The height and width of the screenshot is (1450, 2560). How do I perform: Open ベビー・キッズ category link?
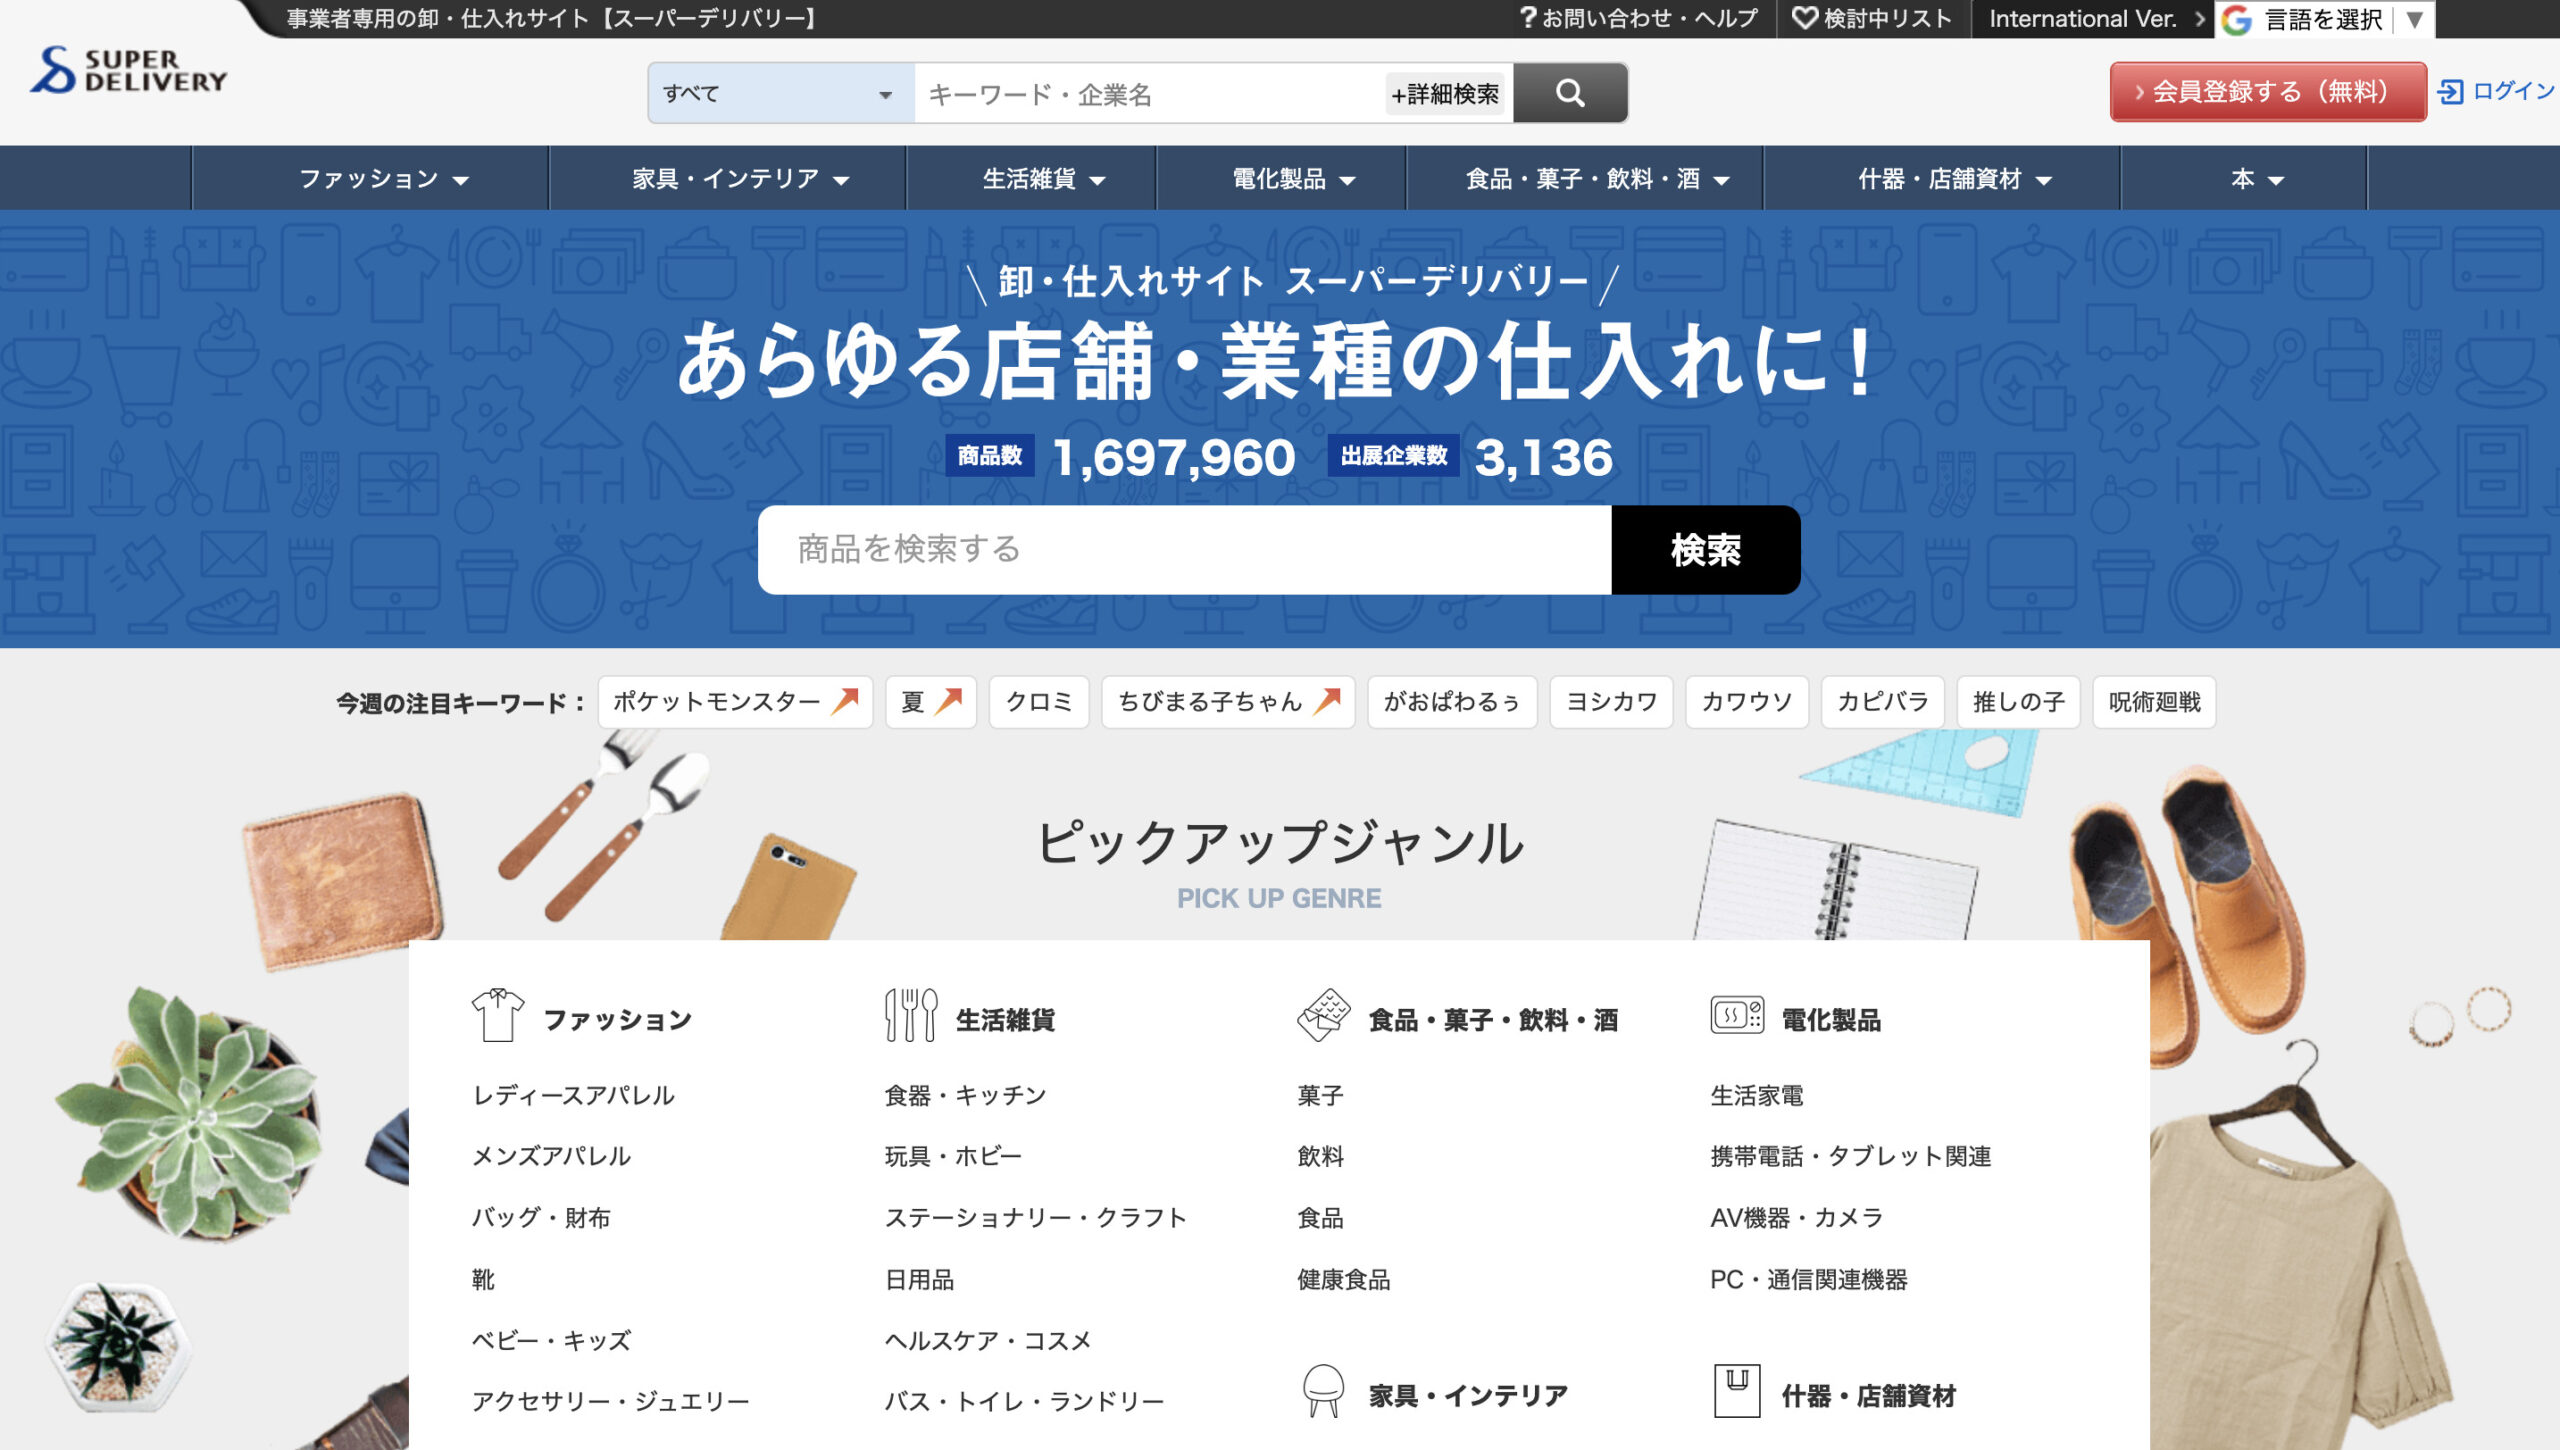coord(551,1340)
